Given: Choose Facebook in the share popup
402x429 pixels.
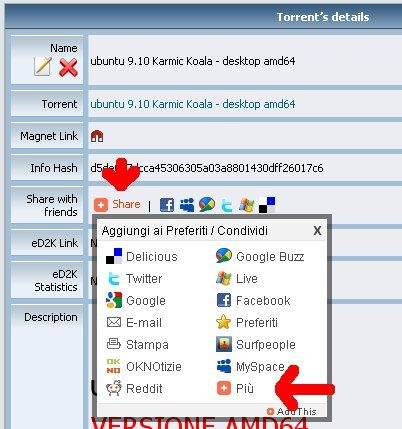Looking at the screenshot, I should (x=253, y=301).
